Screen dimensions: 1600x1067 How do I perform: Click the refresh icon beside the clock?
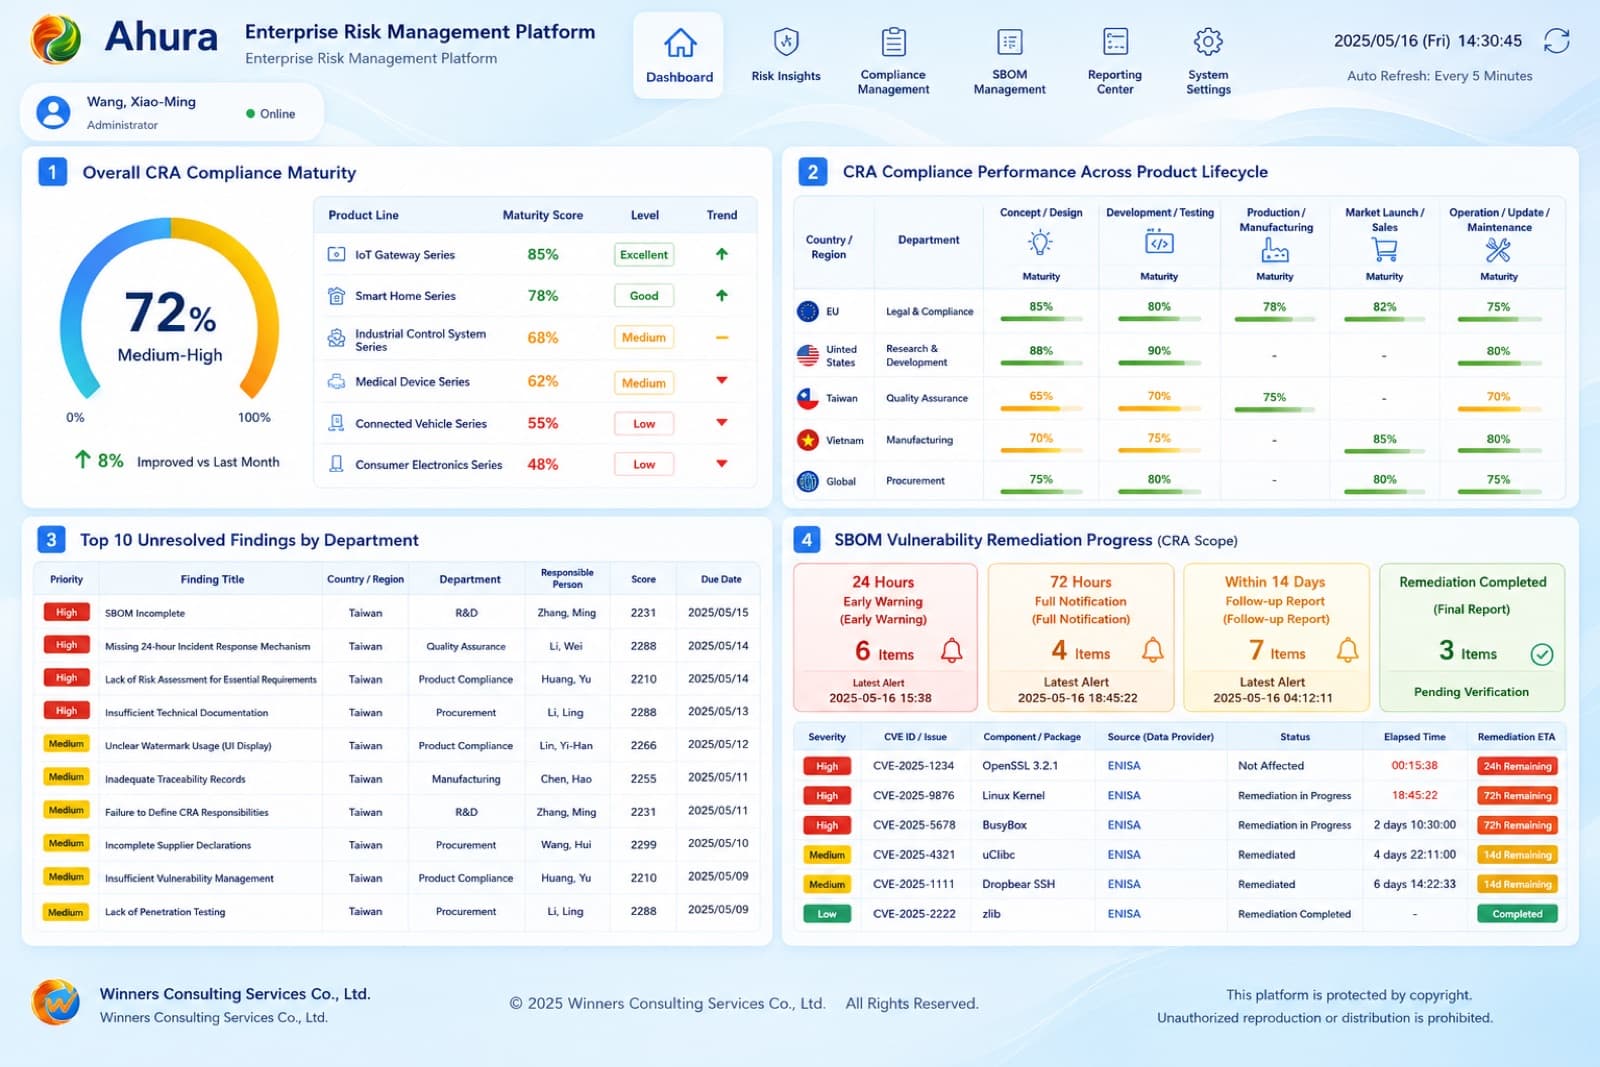point(1556,41)
